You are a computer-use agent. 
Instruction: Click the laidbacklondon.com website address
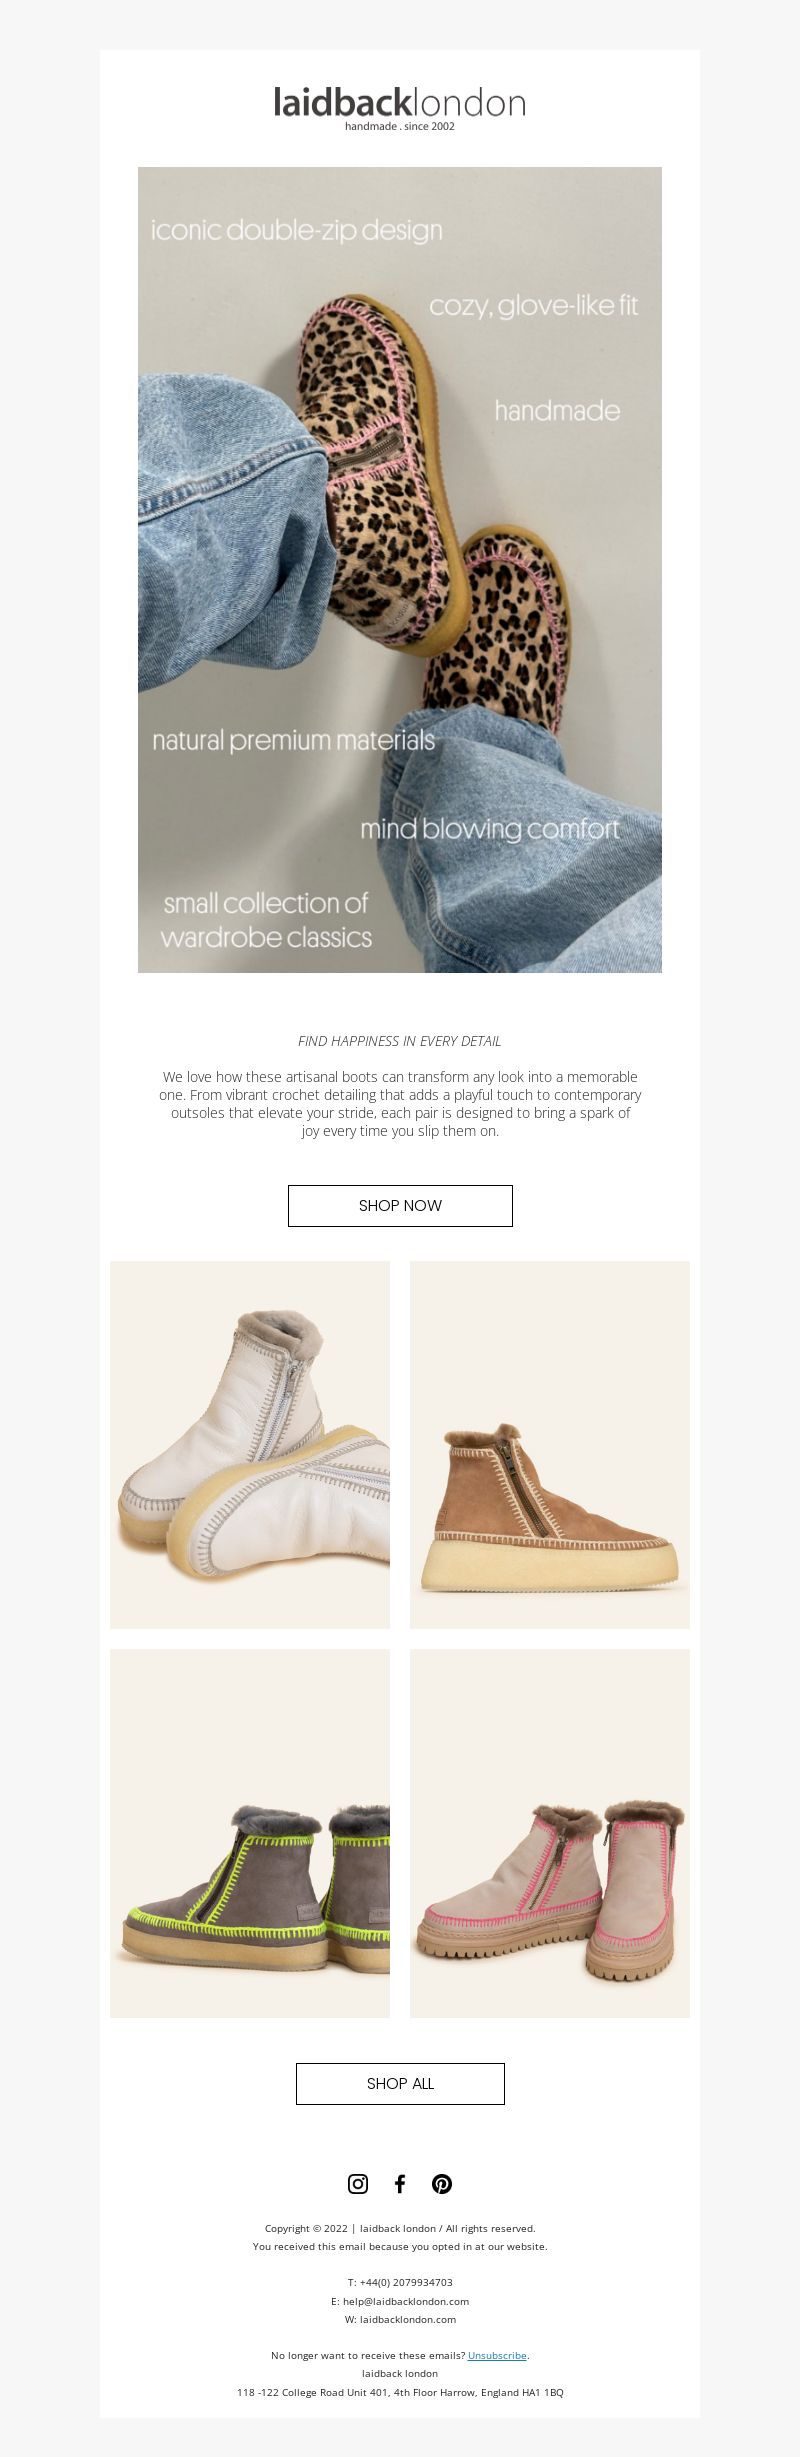(x=408, y=2319)
